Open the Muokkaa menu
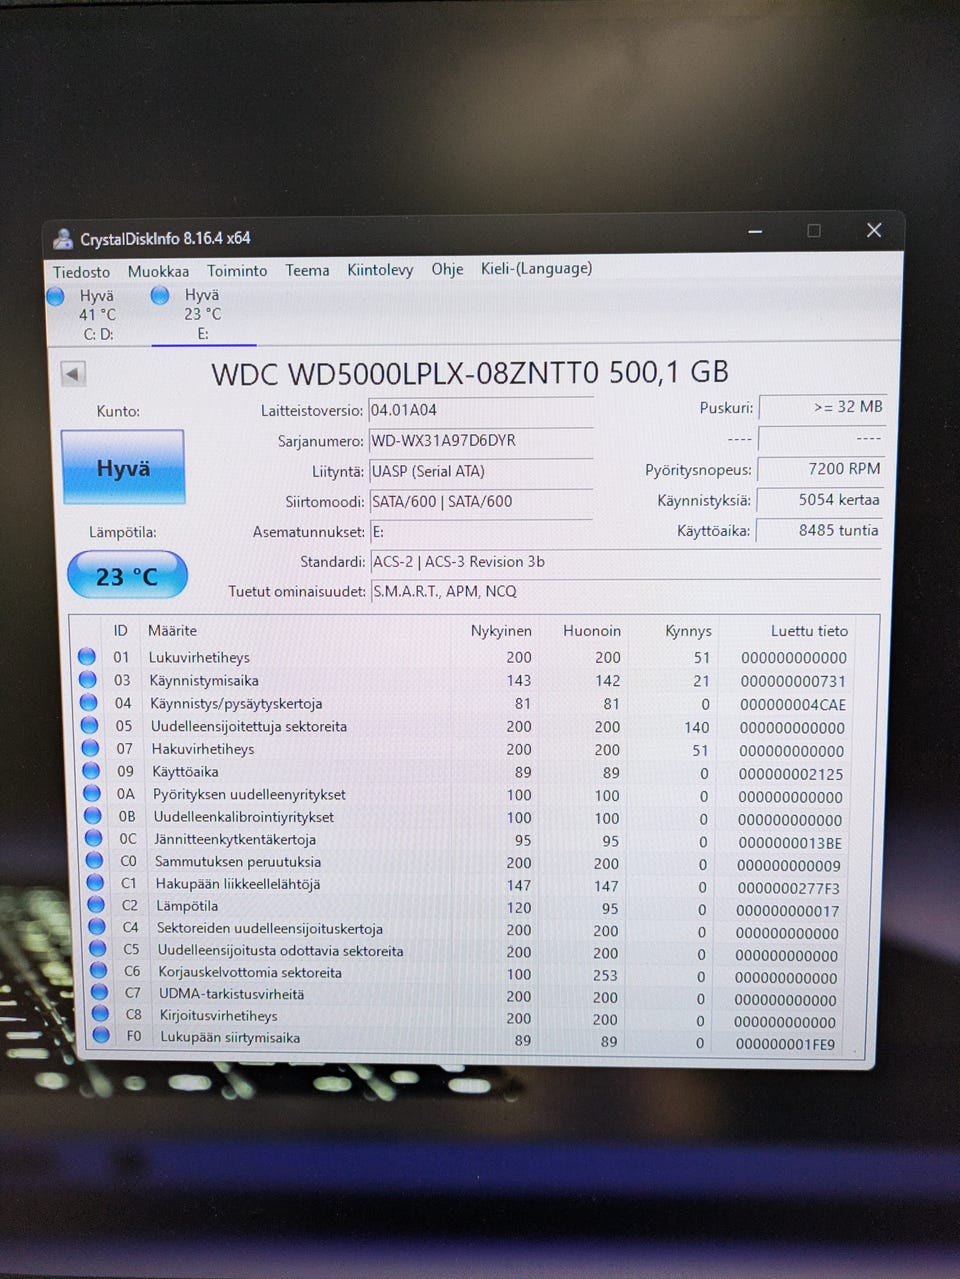Viewport: 960px width, 1279px height. point(158,271)
